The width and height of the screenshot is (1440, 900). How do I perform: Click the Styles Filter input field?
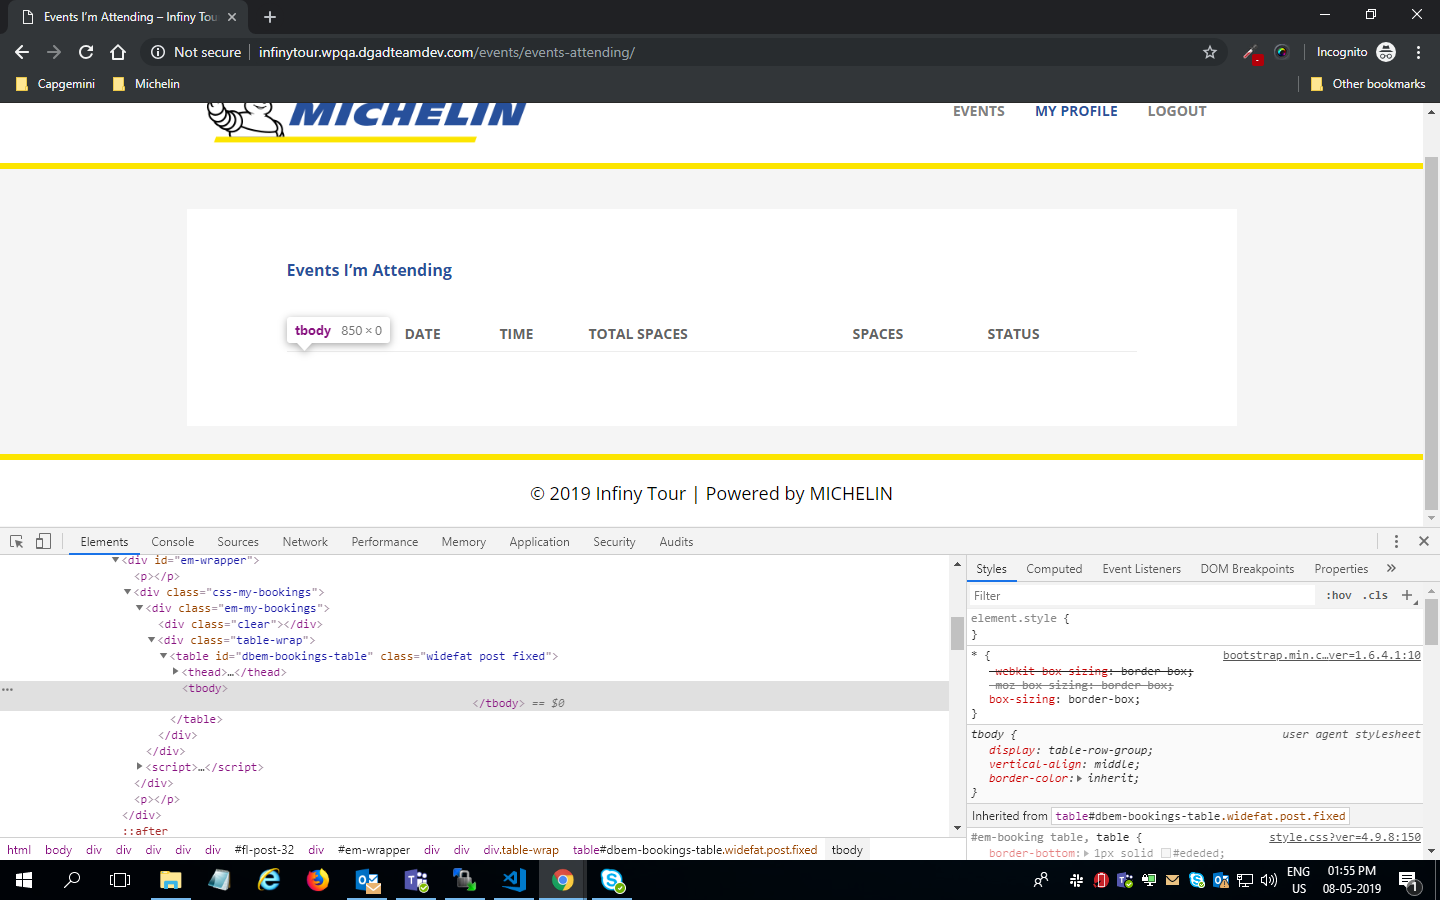pos(1142,595)
